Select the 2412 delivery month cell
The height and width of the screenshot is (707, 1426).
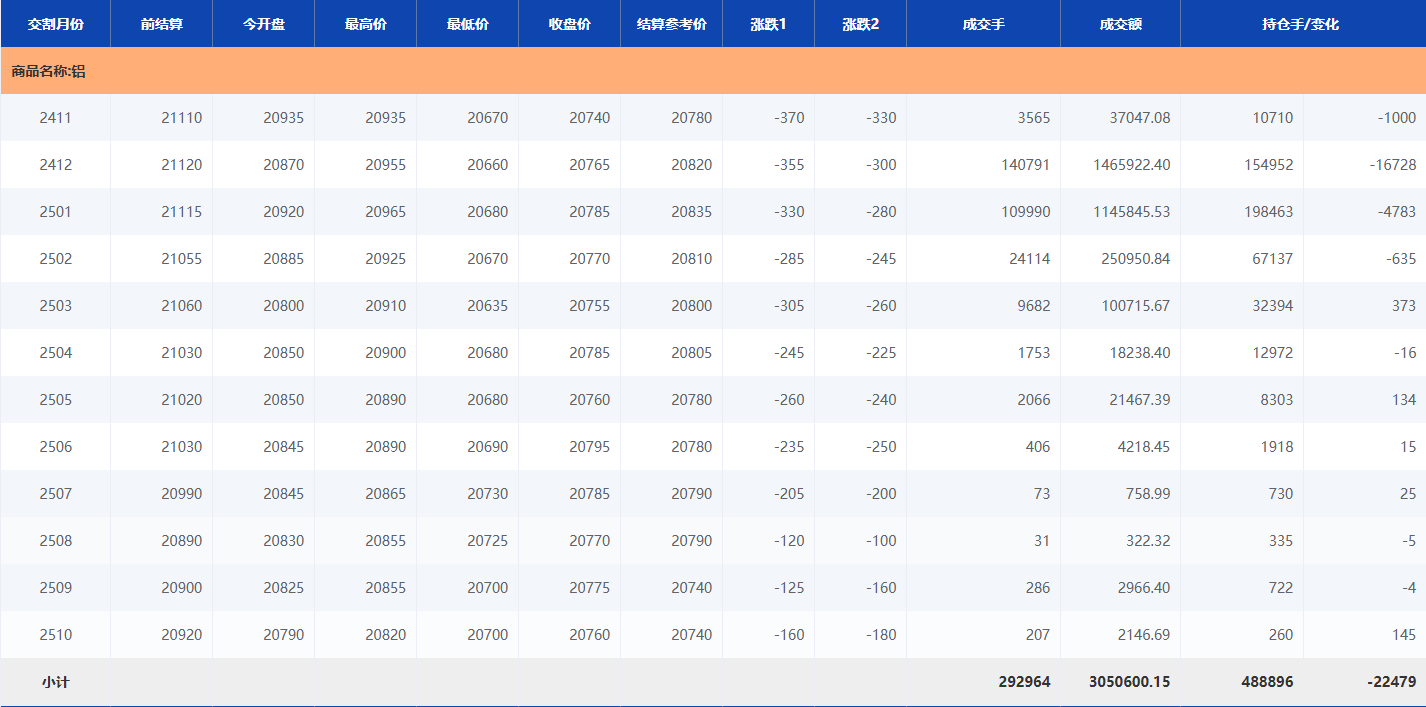[55, 165]
